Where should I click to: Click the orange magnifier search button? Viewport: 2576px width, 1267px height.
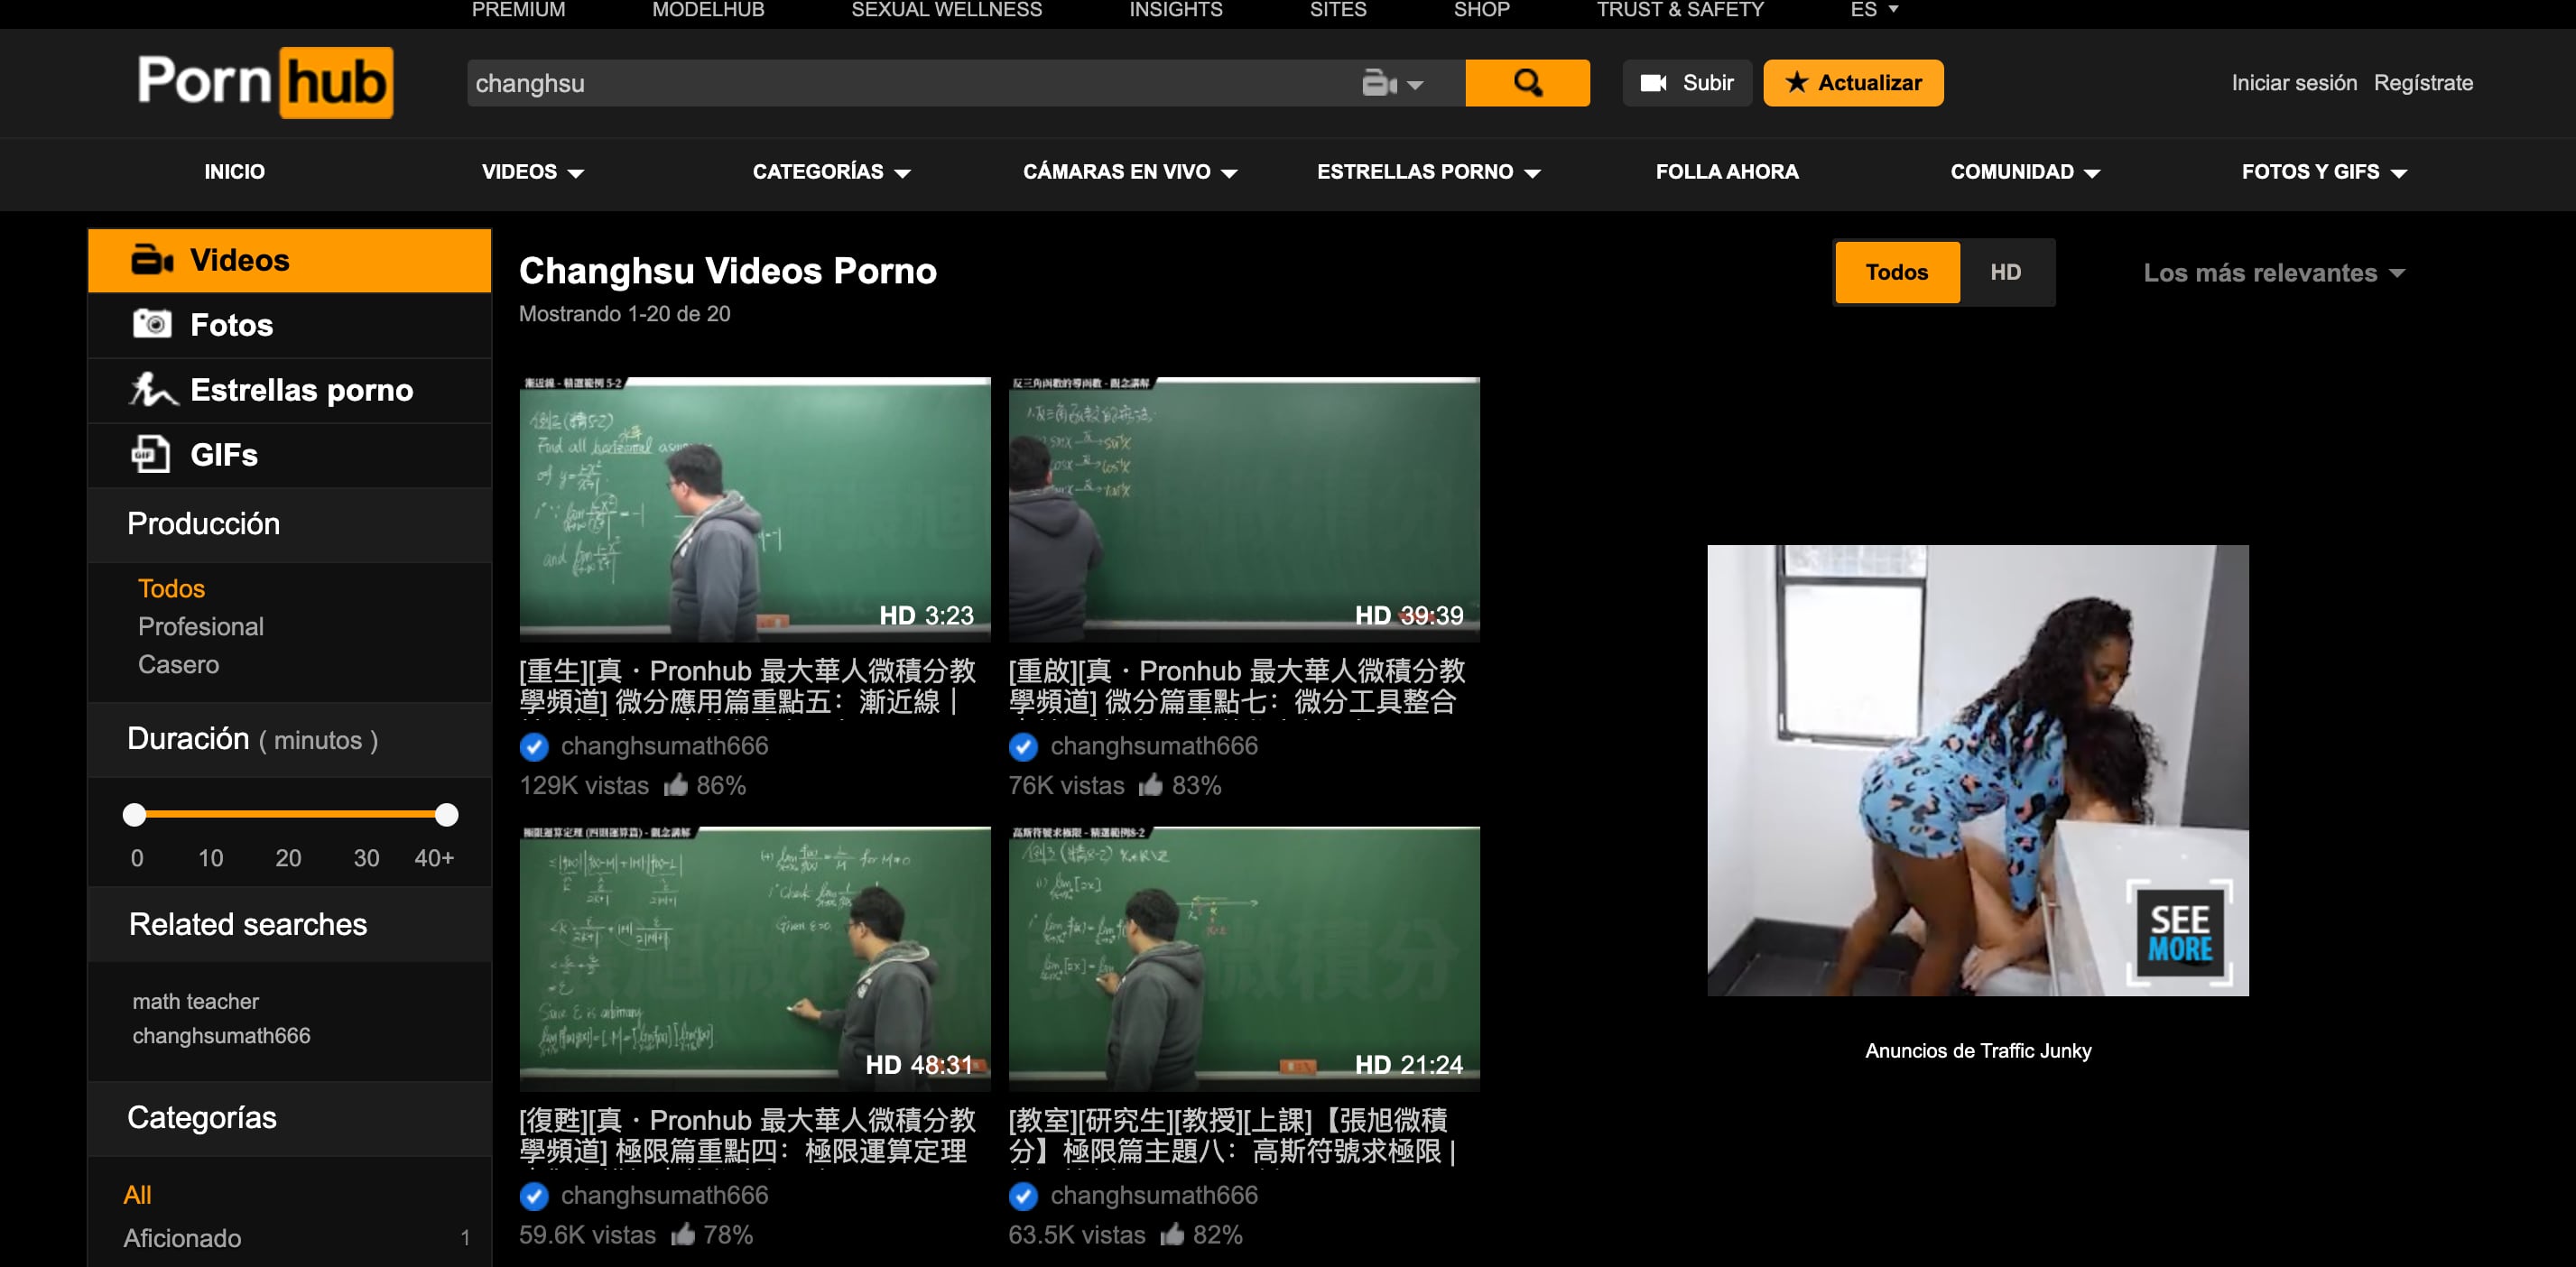[1526, 83]
